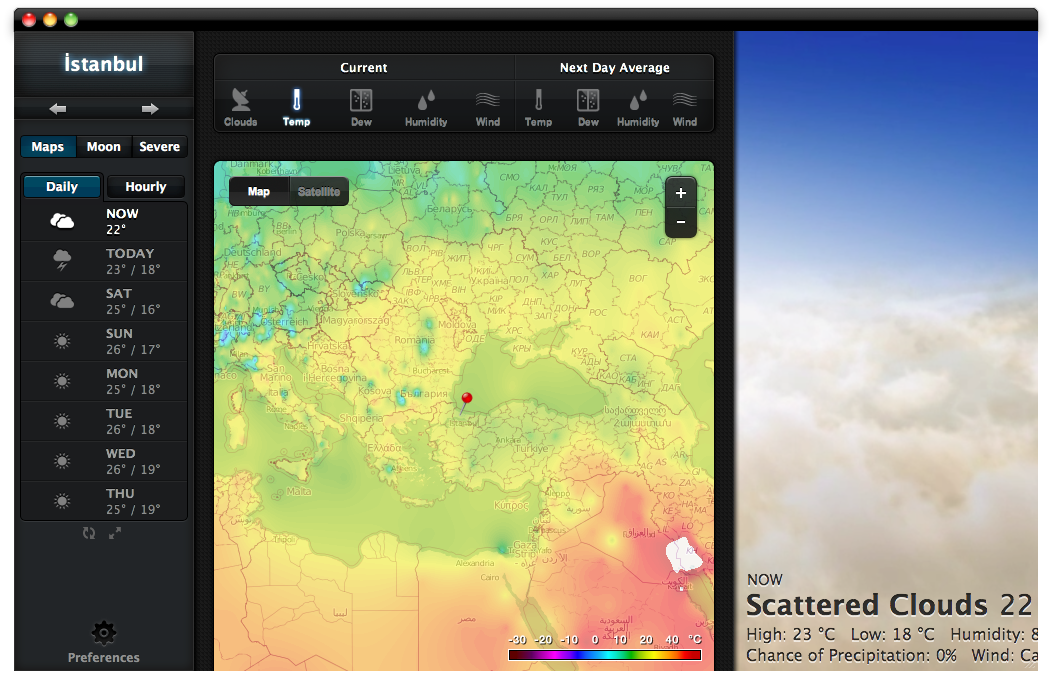1052x691 pixels.
Task: Open the Severe tab
Action: [160, 147]
